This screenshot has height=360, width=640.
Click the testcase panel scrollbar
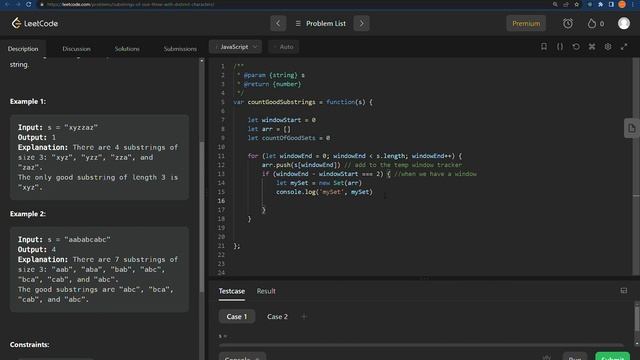pos(637,318)
